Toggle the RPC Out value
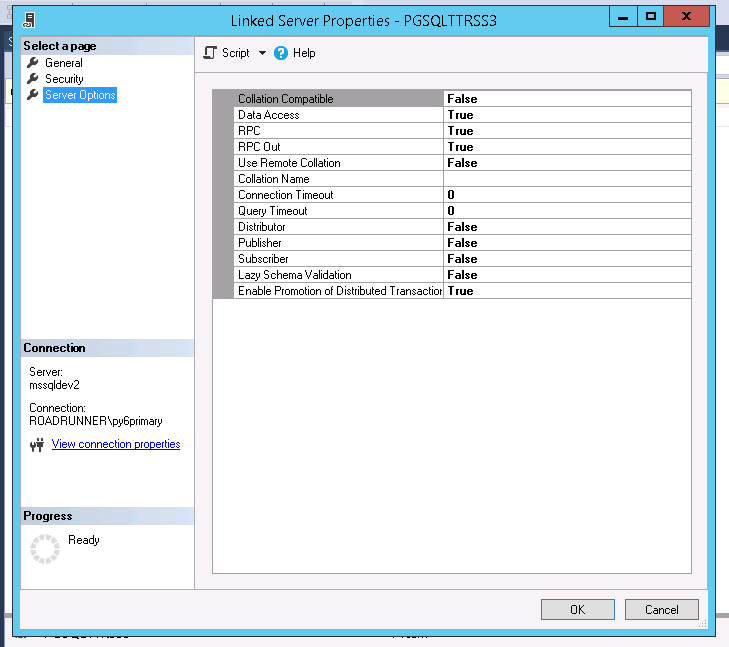Viewport: 729px width, 647px height. point(567,147)
